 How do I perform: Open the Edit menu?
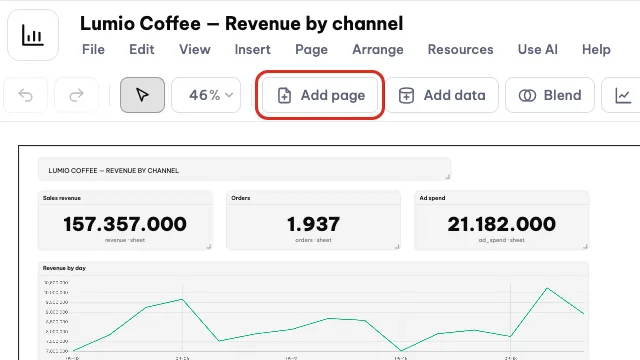tap(142, 49)
